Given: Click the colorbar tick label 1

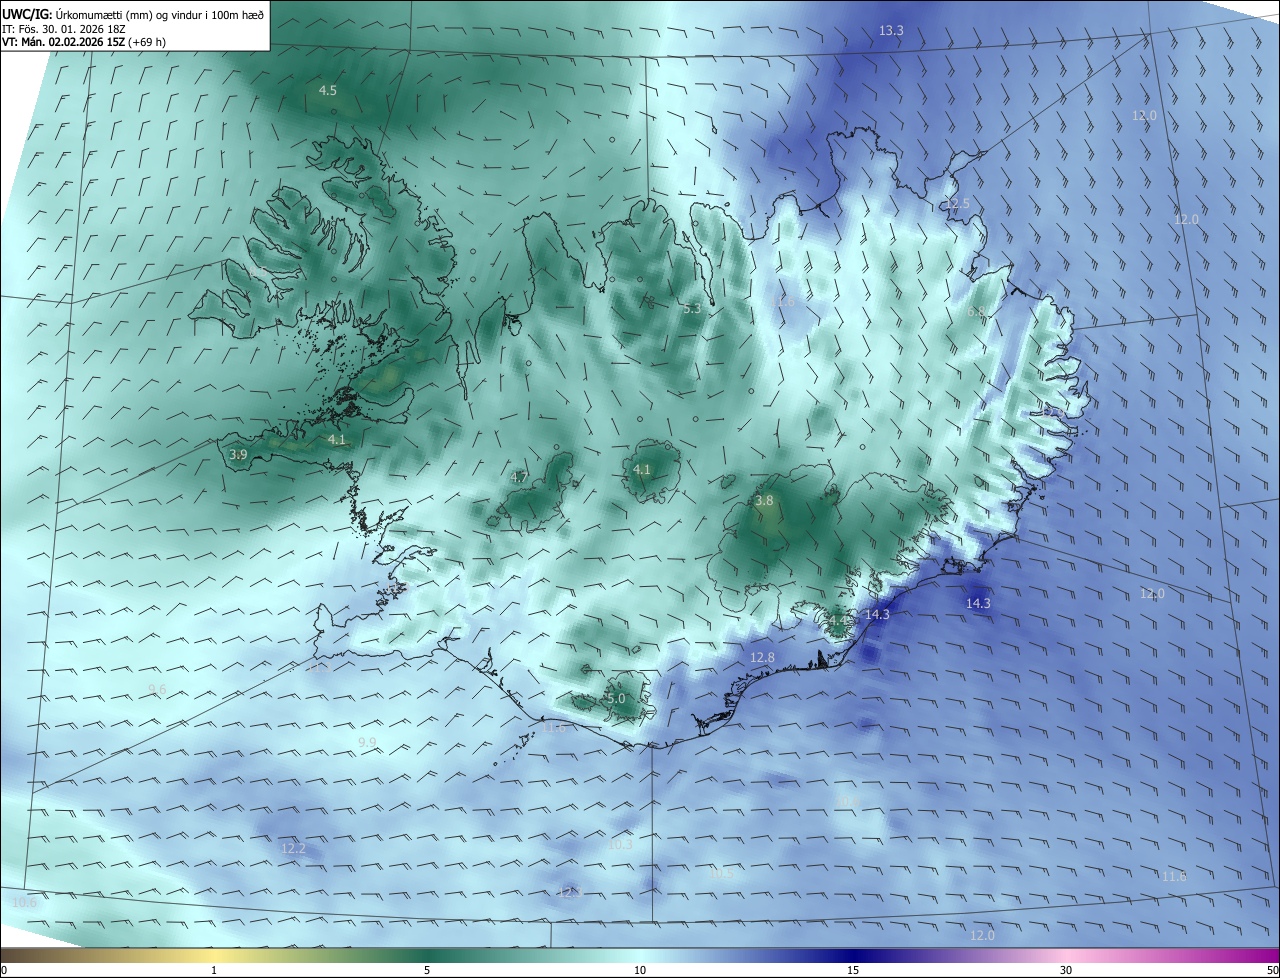Looking at the screenshot, I should pos(214,970).
